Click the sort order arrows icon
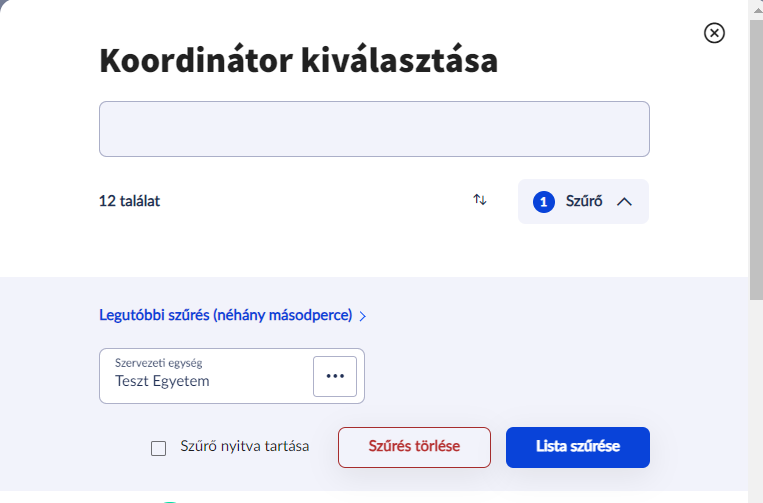 pyautogui.click(x=480, y=200)
